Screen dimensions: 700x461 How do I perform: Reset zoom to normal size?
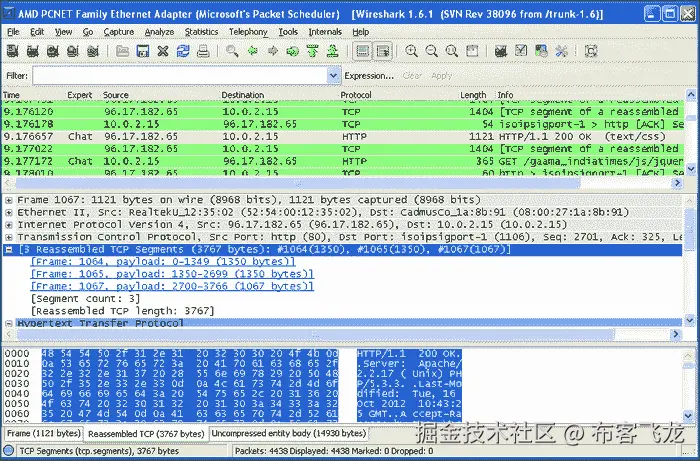(x=451, y=51)
